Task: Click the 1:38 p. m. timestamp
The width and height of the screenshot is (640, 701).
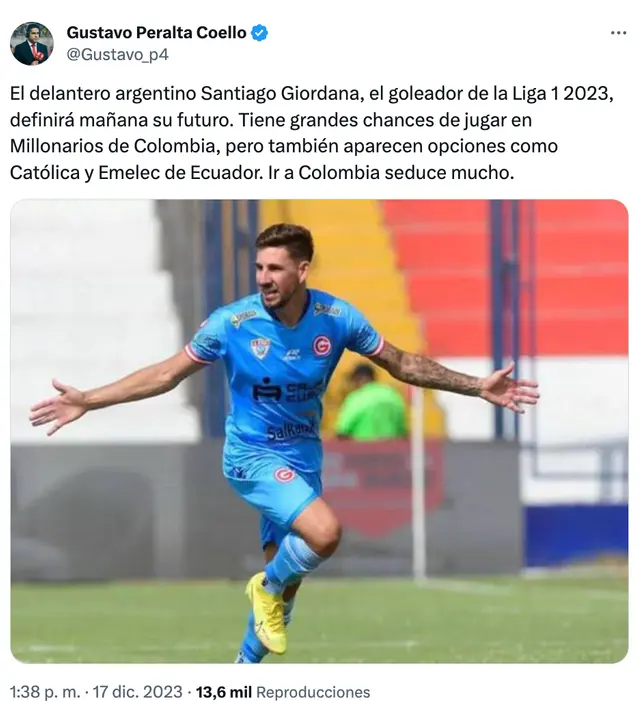Action: pyautogui.click(x=46, y=692)
